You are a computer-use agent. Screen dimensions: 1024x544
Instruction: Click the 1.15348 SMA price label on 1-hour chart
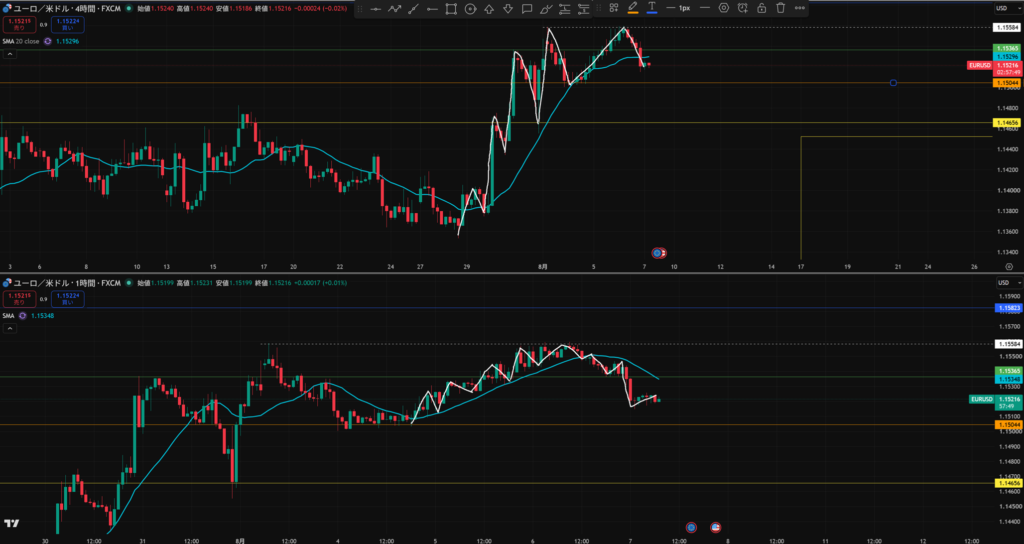pos(1008,379)
